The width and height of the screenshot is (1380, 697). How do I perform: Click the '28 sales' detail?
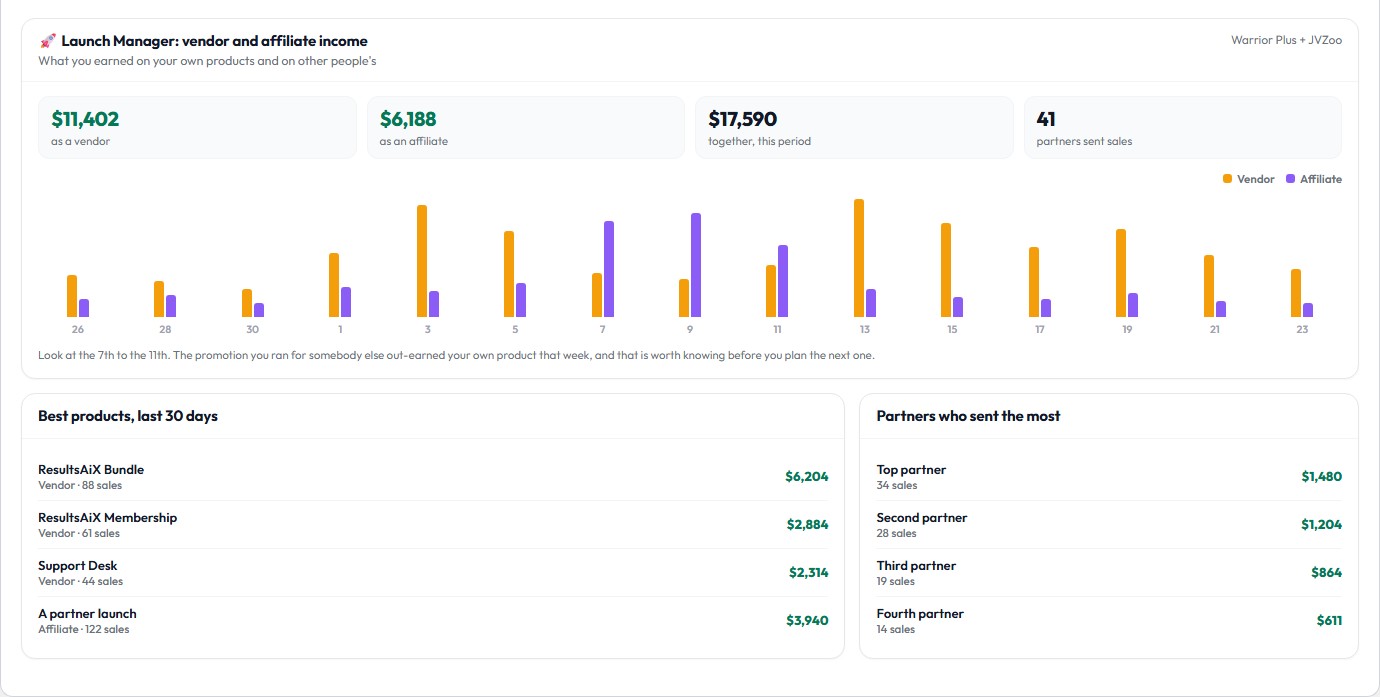897,533
